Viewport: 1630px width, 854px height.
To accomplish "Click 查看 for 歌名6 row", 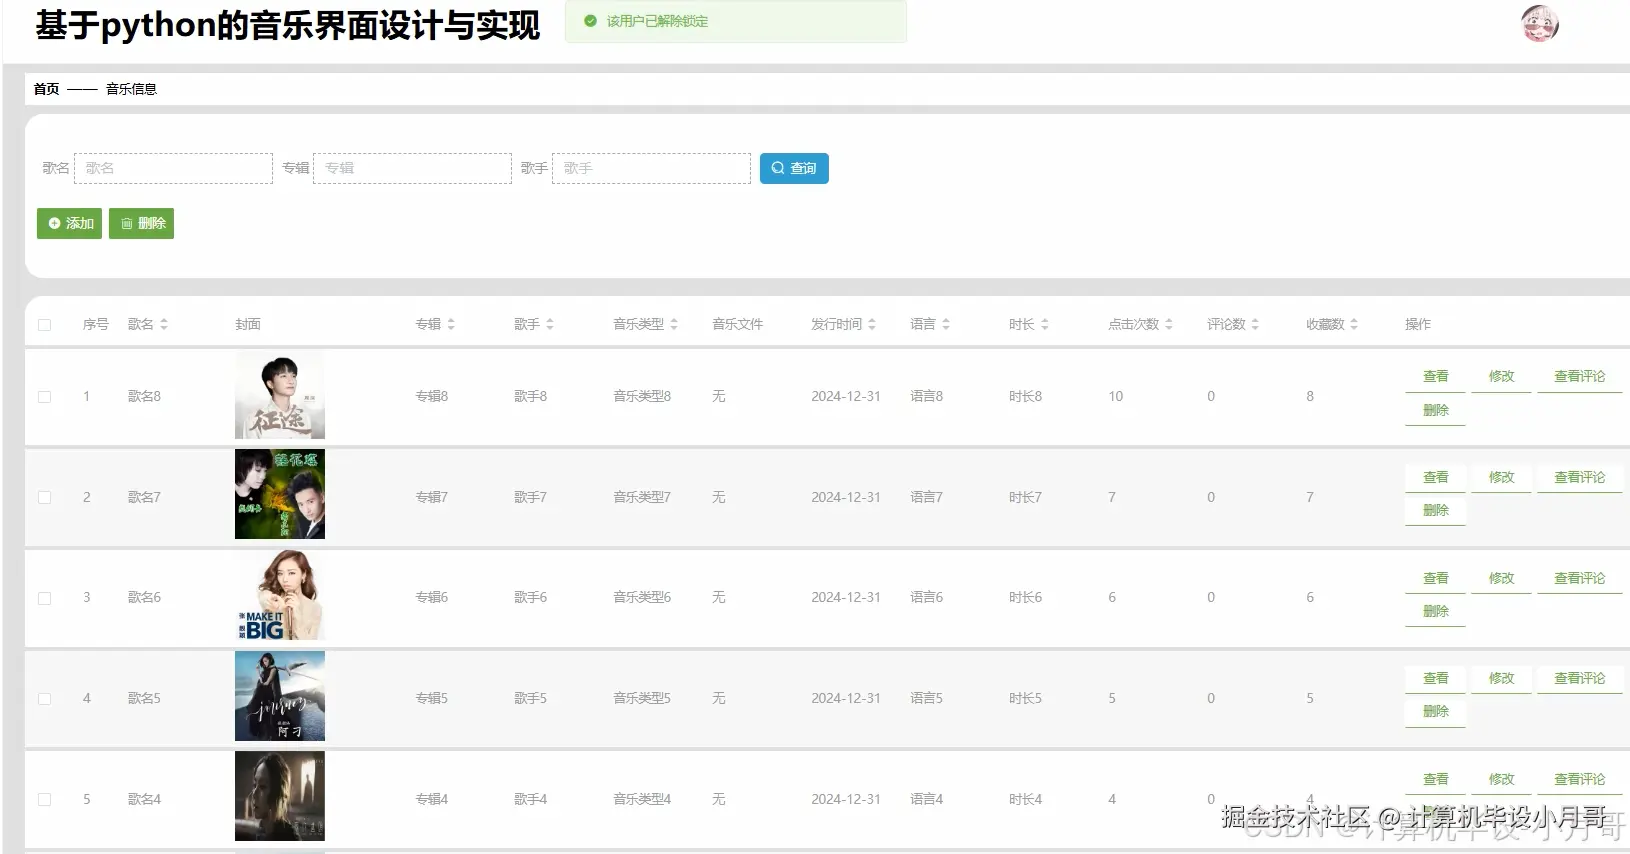I will coord(1435,578).
